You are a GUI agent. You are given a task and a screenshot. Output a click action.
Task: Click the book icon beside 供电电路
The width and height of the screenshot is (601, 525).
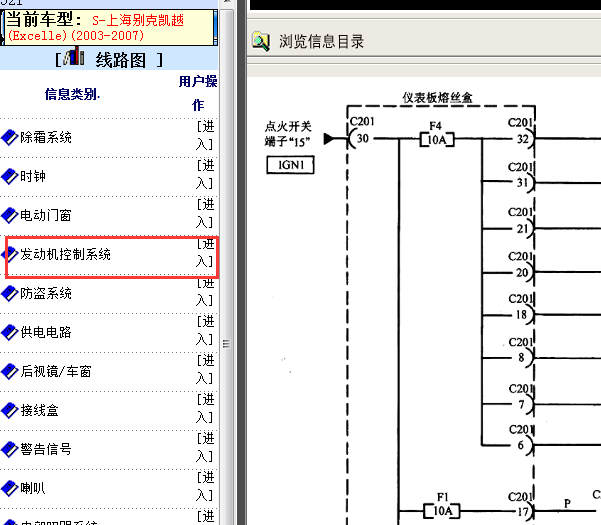coord(10,332)
